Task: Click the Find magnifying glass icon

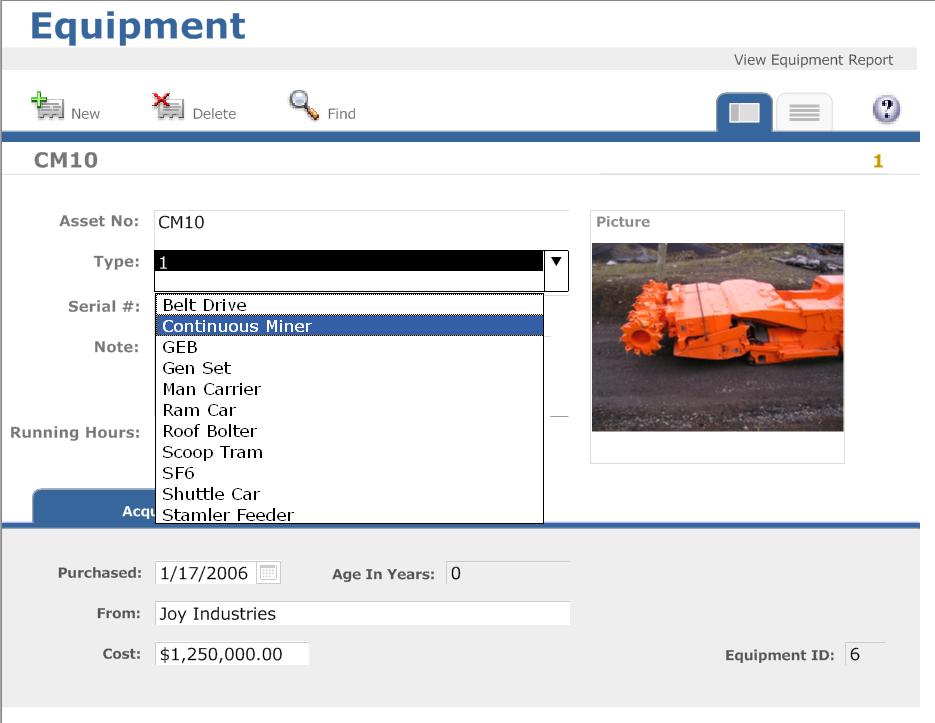Action: coord(304,105)
